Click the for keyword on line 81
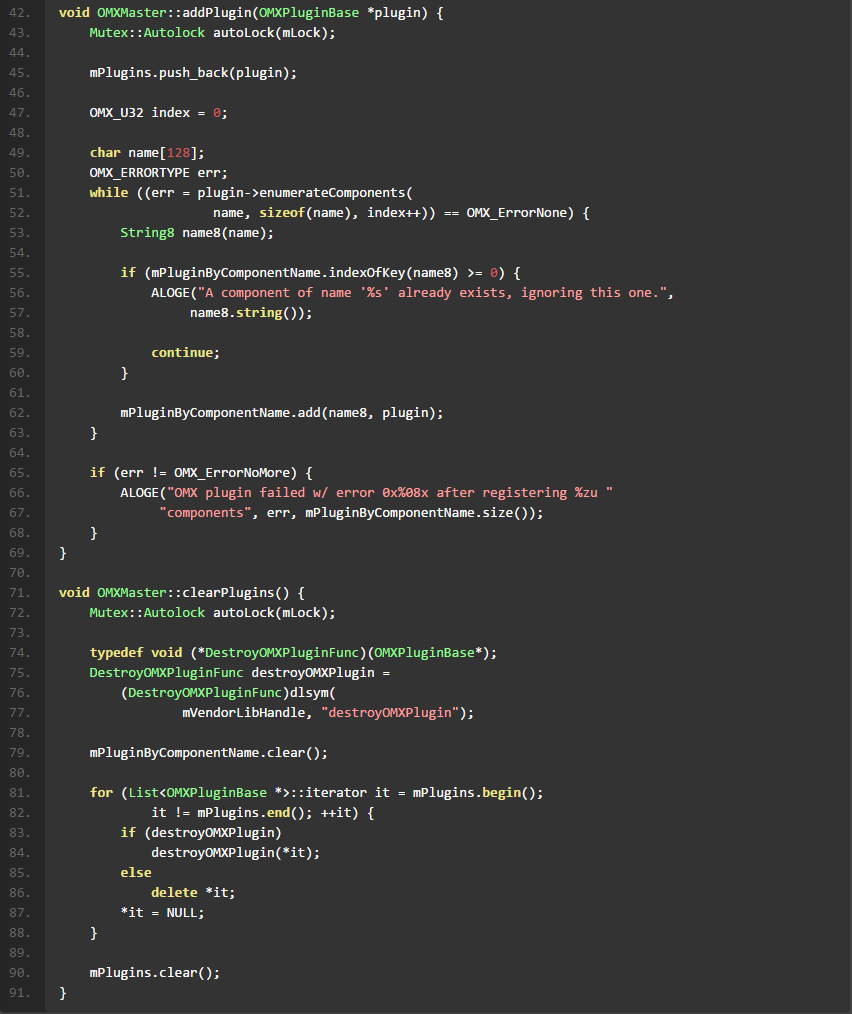852x1014 pixels. click(101, 793)
